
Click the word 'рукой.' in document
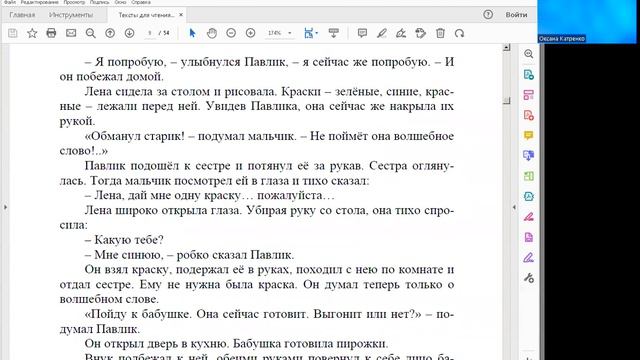tap(78, 122)
